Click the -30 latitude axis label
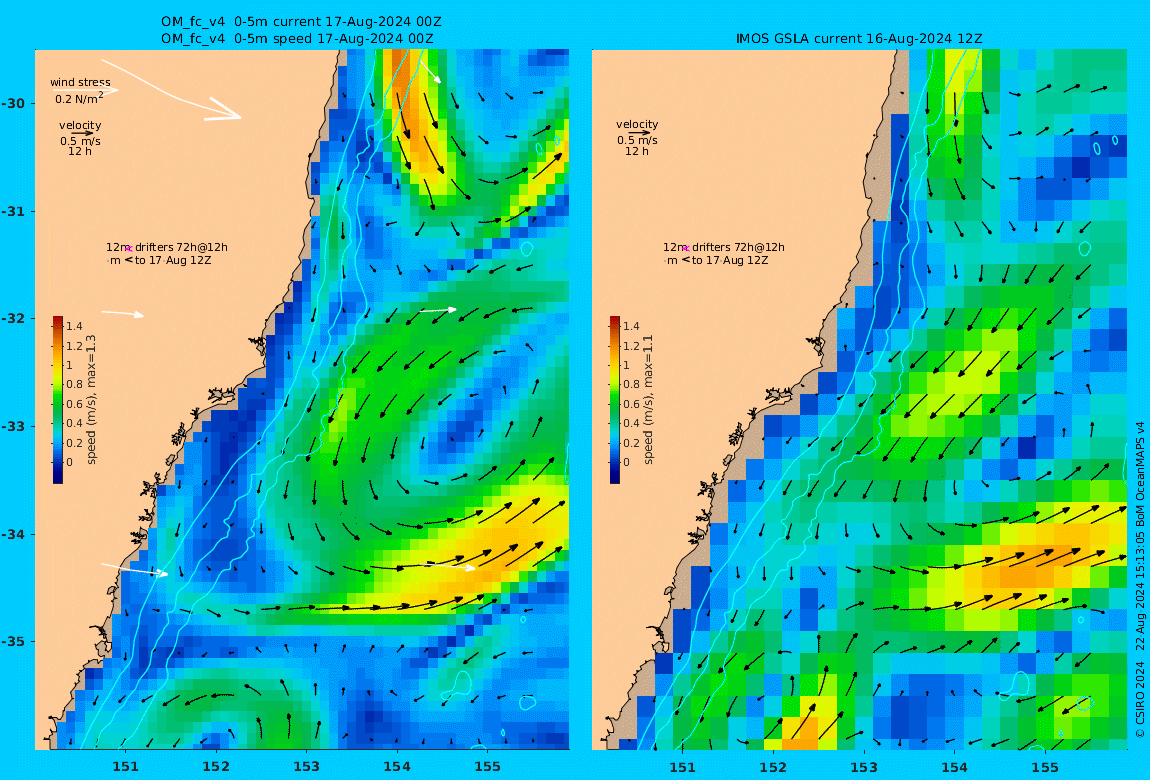The width and height of the screenshot is (1150, 780). click(x=12, y=103)
